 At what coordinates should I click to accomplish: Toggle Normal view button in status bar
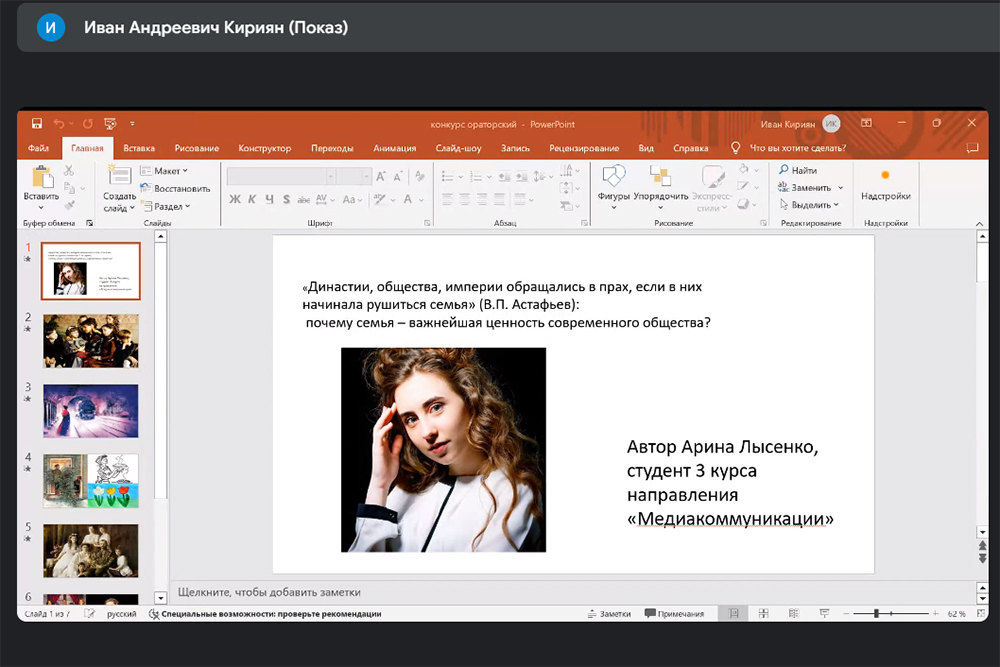point(733,613)
